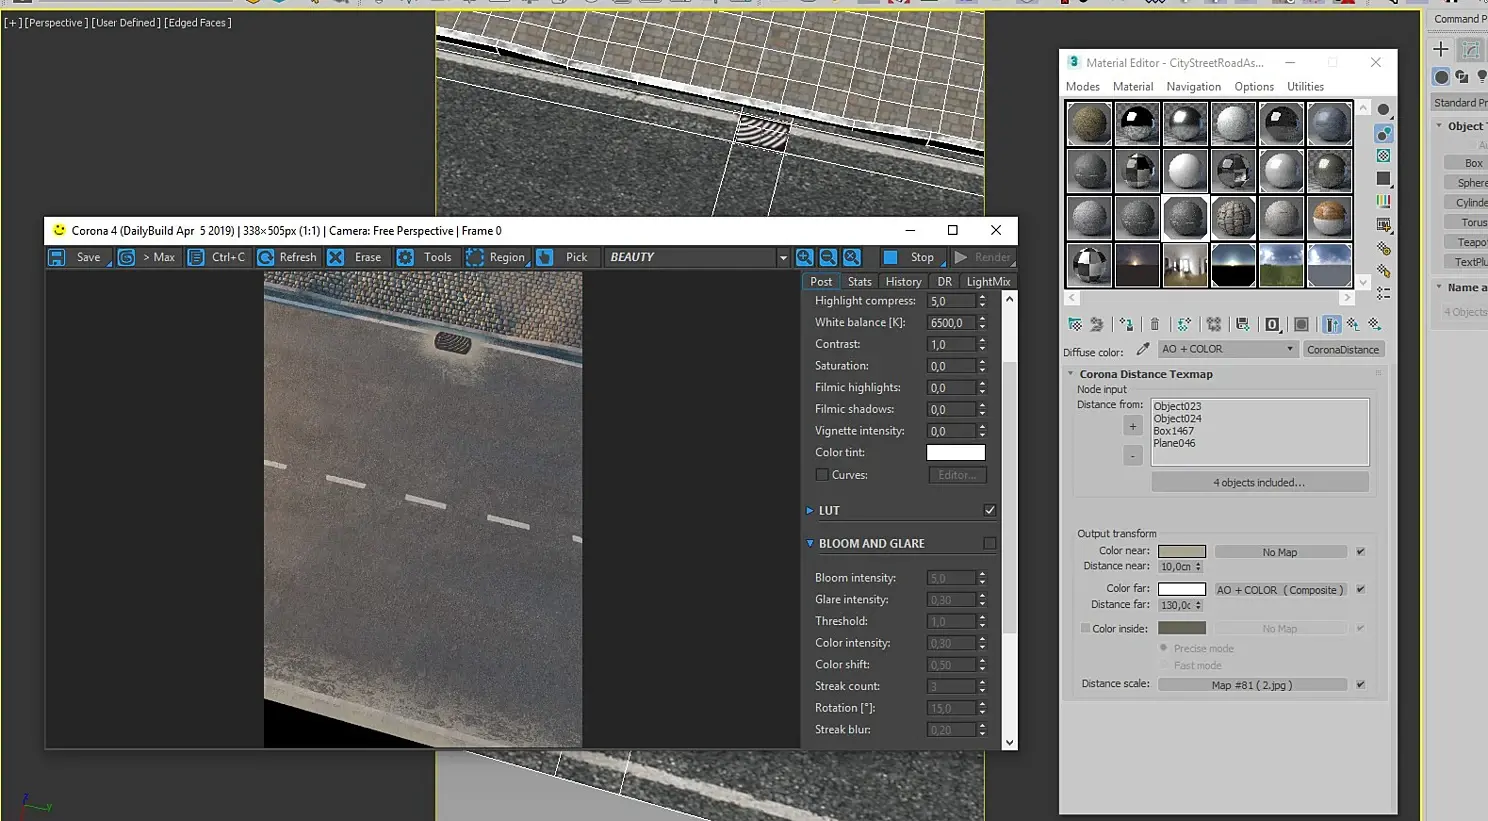The image size is (1488, 821).
Task: Click the zoom-in magnifier in render toolbar
Action: [805, 257]
